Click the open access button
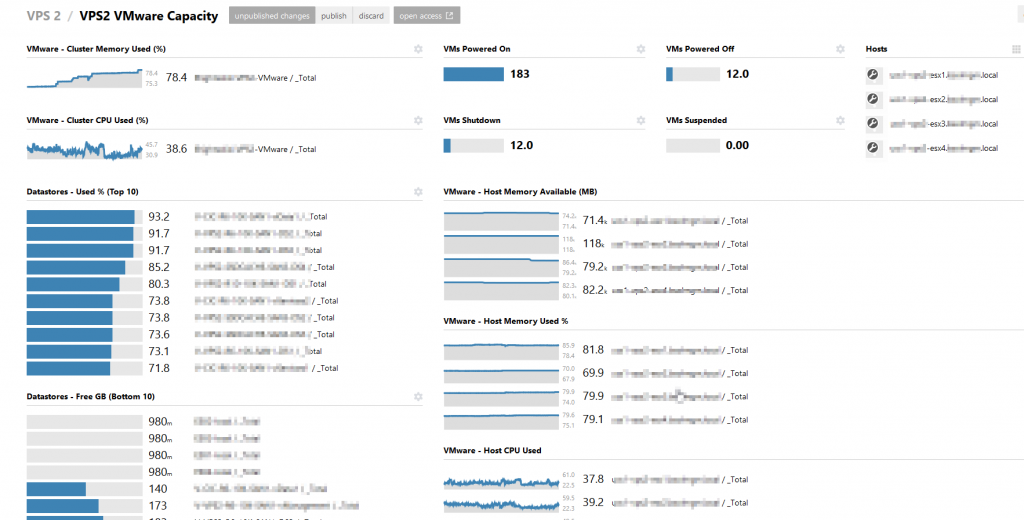The width and height of the screenshot is (1024, 520). tap(426, 16)
